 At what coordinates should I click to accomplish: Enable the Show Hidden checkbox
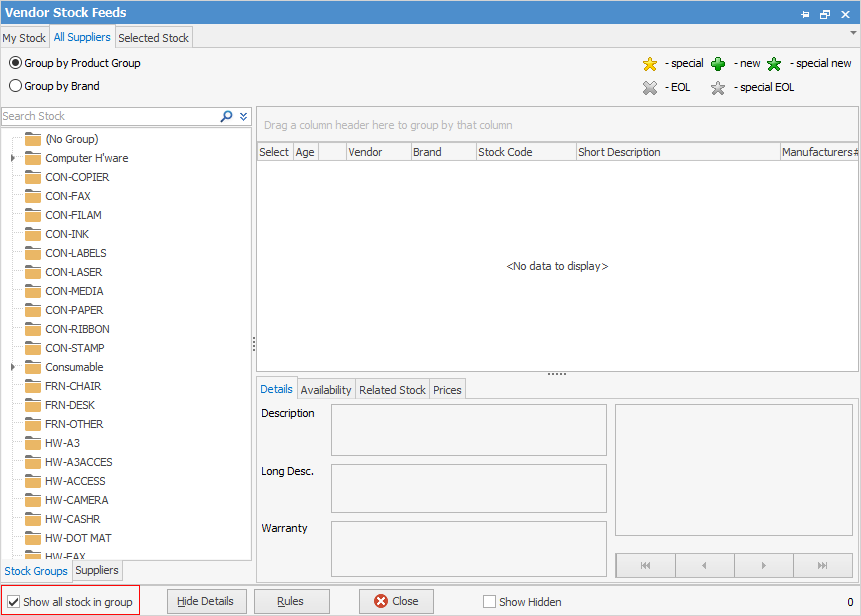[x=489, y=602]
